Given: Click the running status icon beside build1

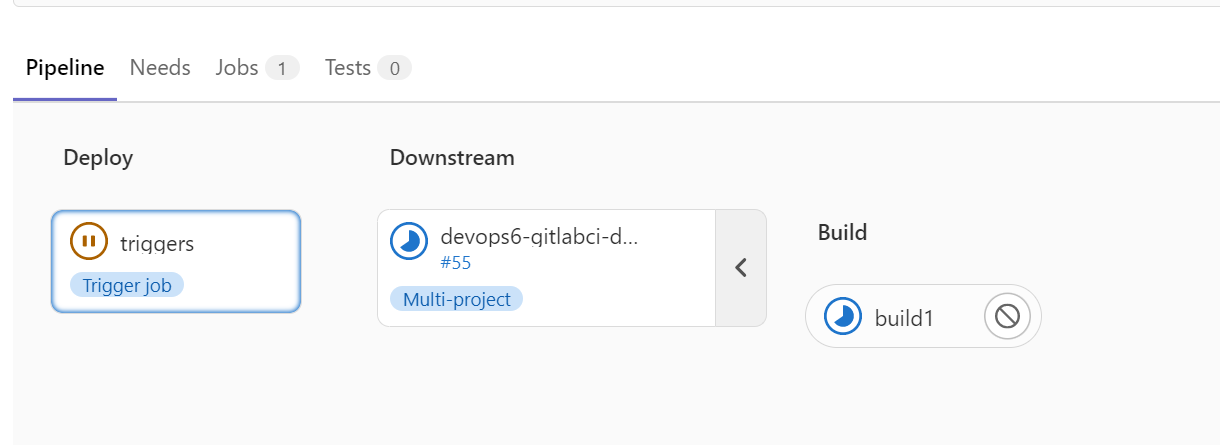Looking at the screenshot, I should click(x=843, y=317).
